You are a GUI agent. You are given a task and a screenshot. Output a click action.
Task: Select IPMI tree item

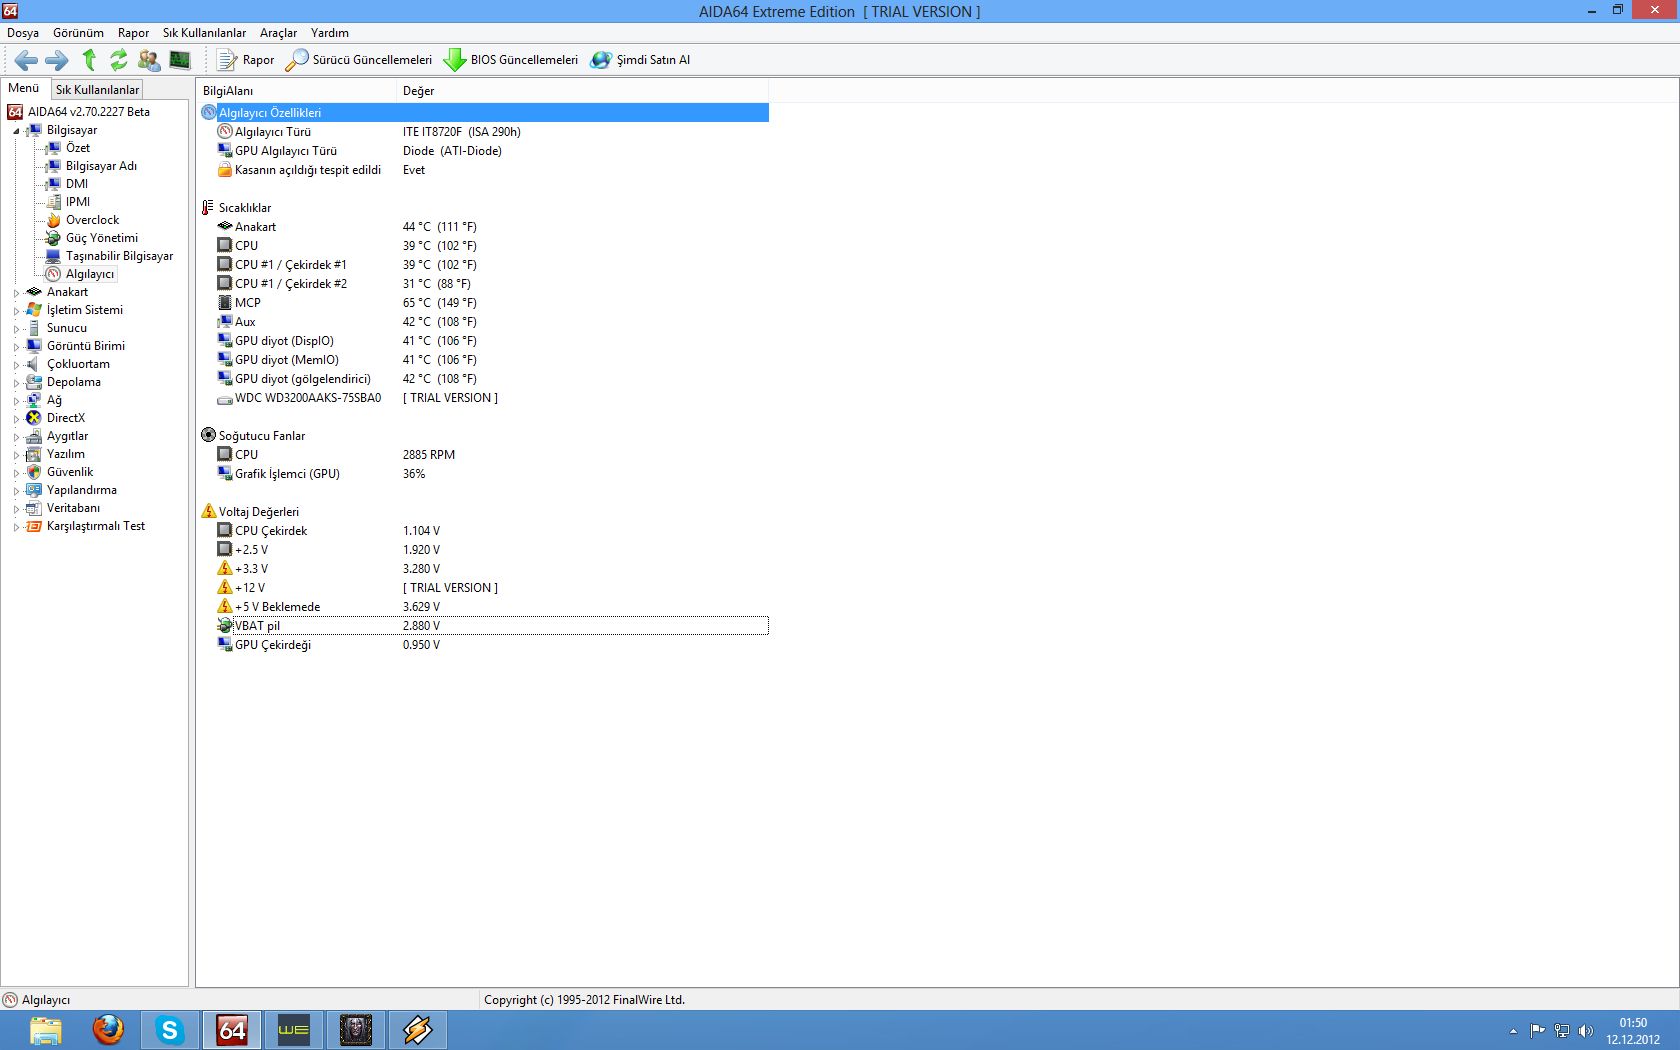click(x=77, y=202)
